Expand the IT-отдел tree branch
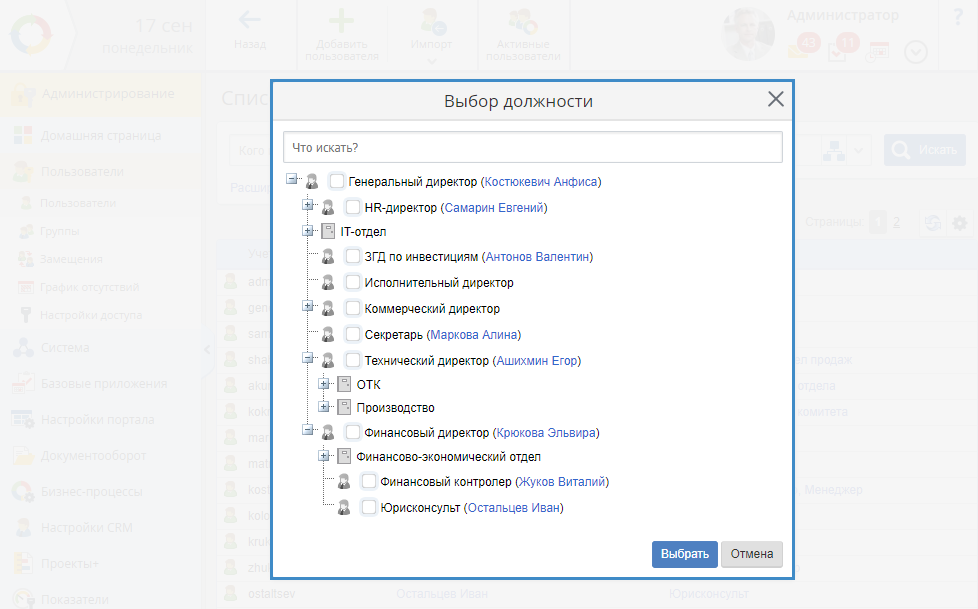The image size is (978, 609). click(x=308, y=232)
